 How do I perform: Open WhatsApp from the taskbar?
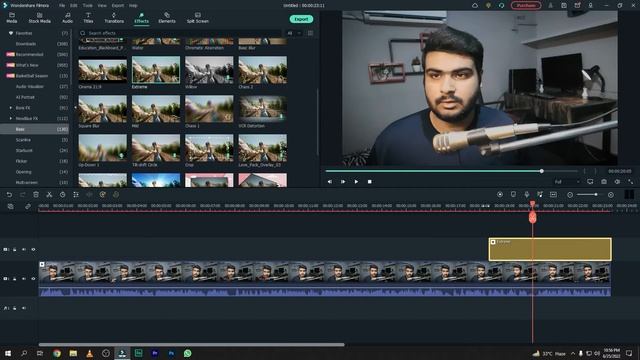point(187,353)
